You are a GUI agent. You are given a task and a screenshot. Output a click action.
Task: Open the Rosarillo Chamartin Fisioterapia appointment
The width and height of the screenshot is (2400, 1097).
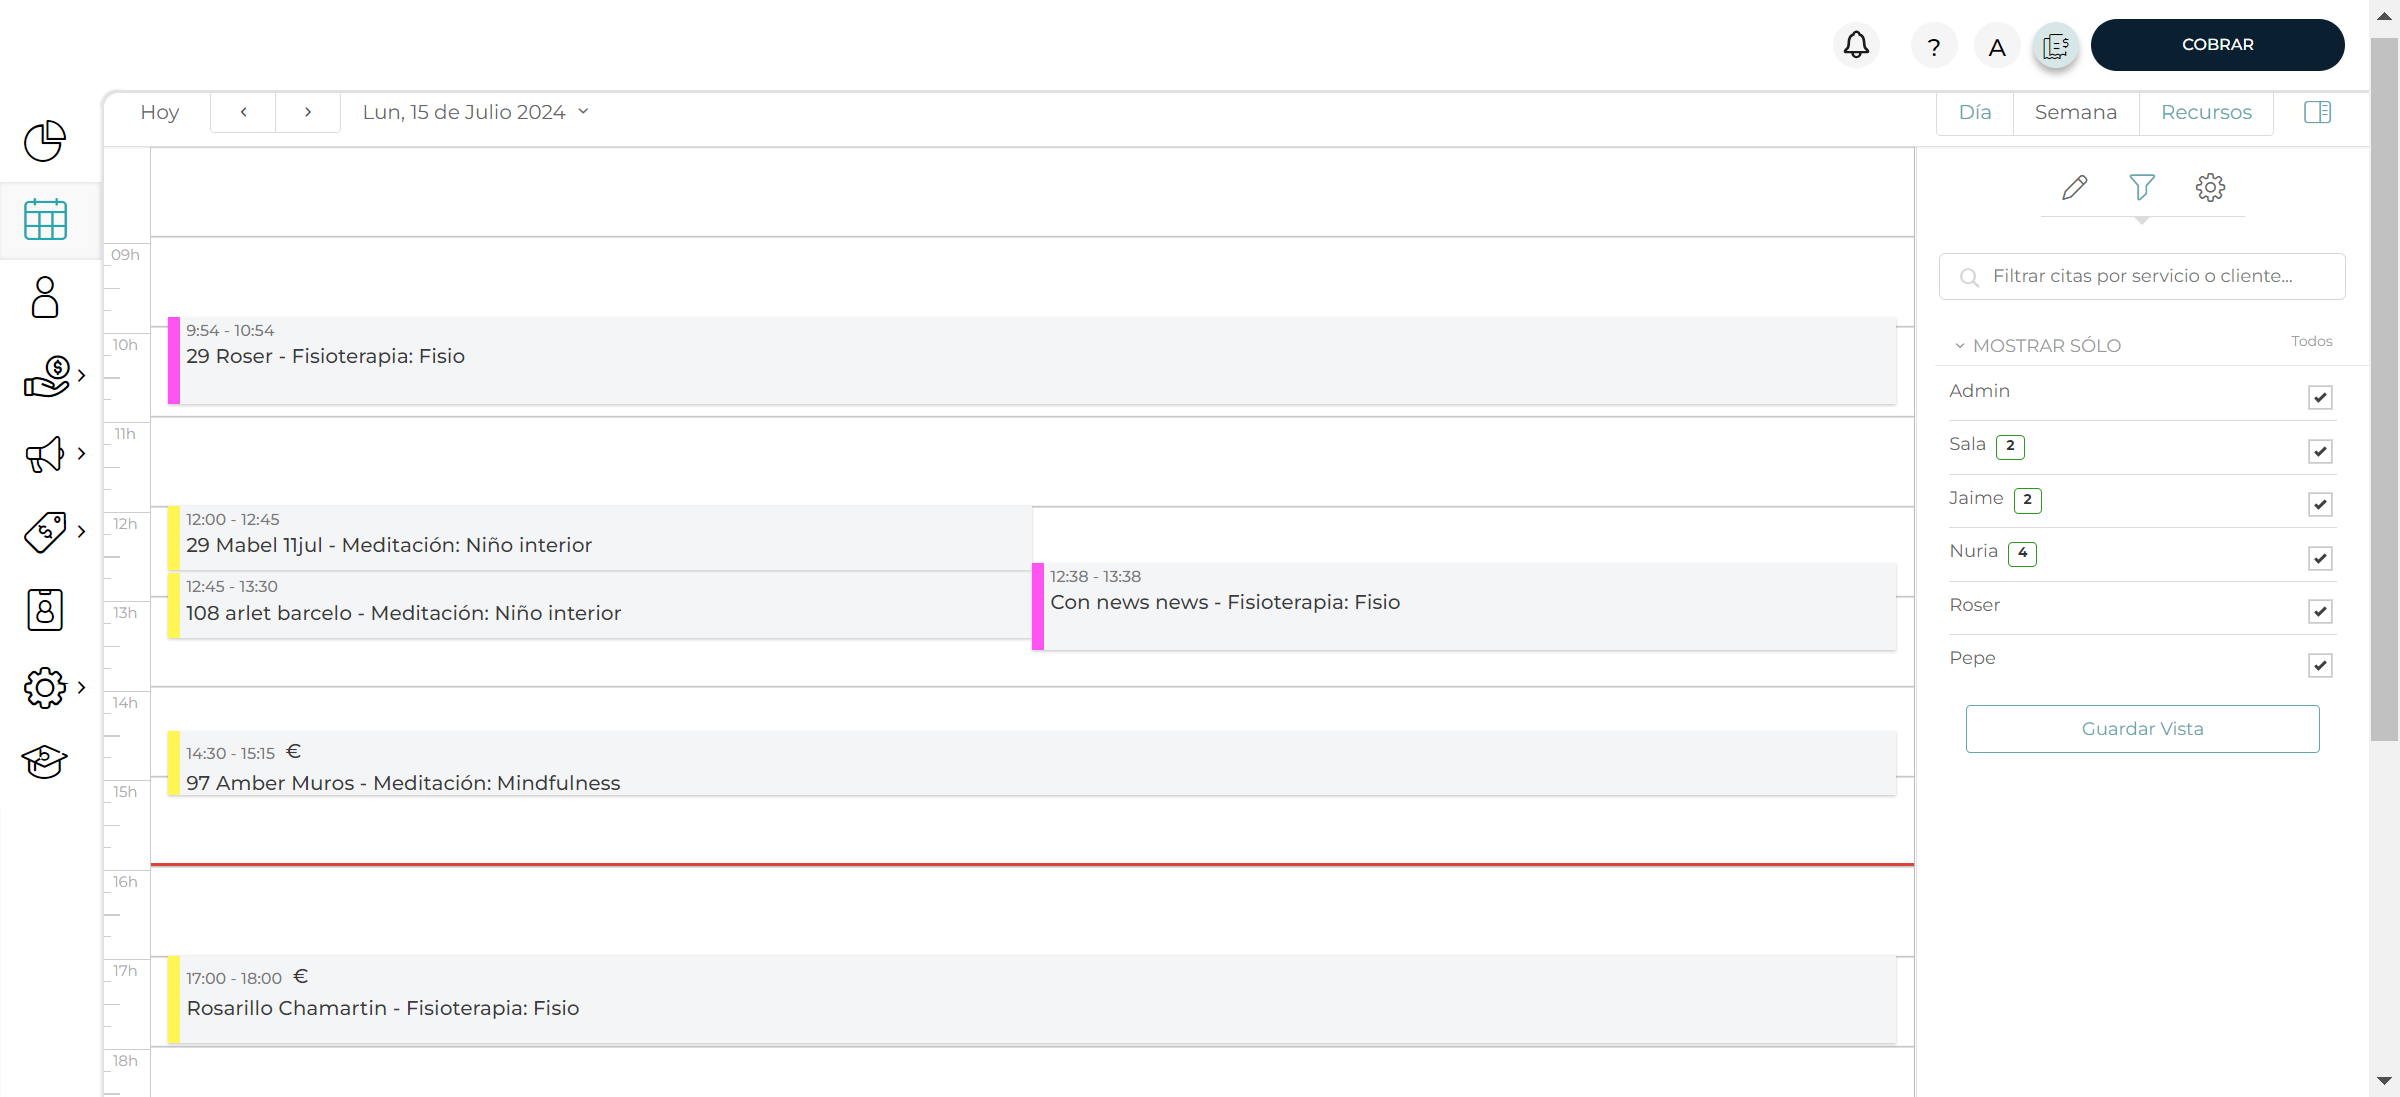point(1032,1000)
